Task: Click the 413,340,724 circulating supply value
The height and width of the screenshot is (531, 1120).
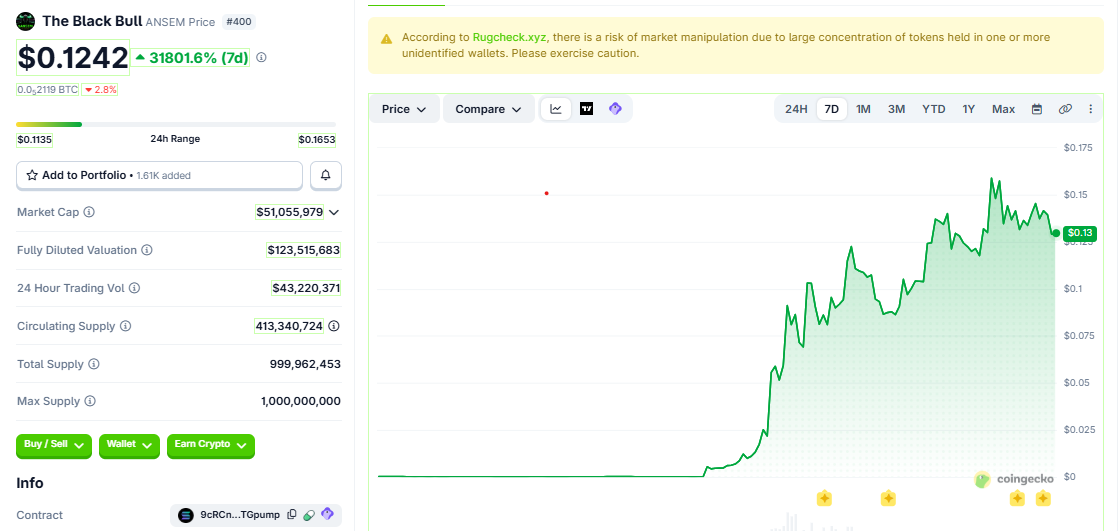Action: click(x=289, y=326)
